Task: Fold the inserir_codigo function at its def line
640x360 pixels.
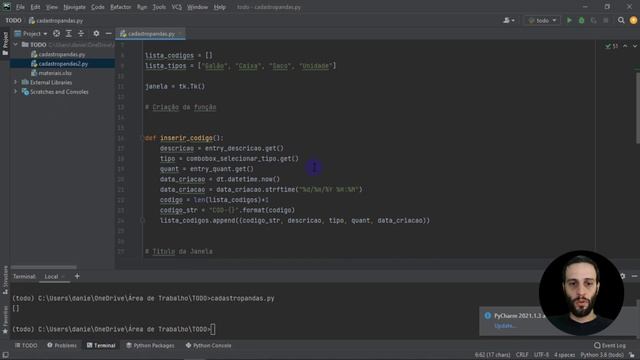Action: tap(143, 138)
